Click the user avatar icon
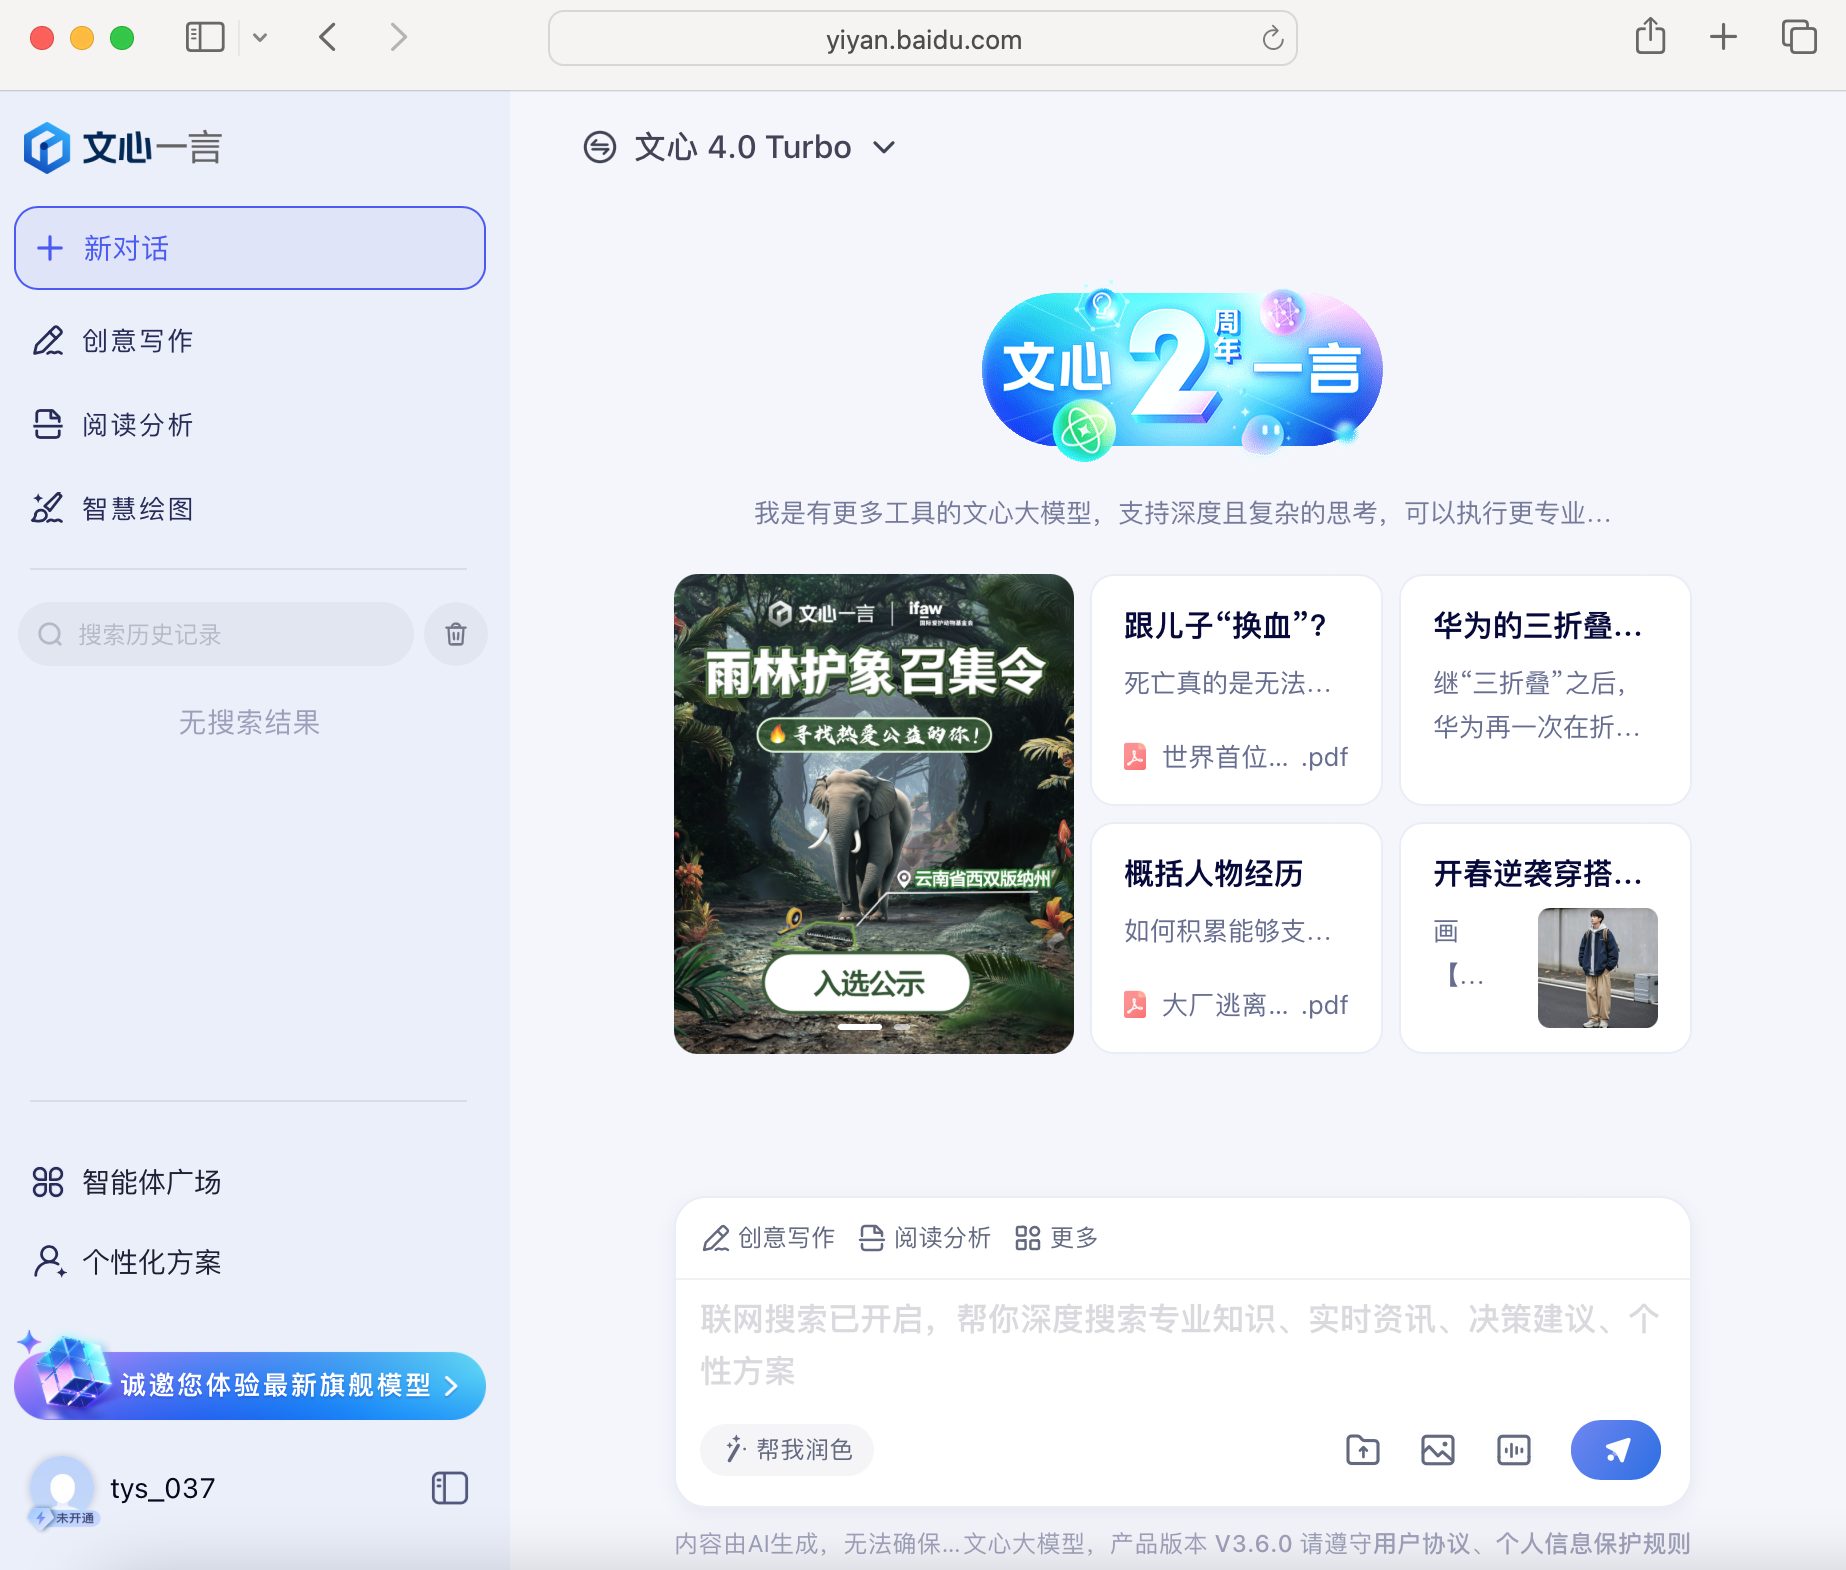Viewport: 1846px width, 1570px height. [62, 1488]
